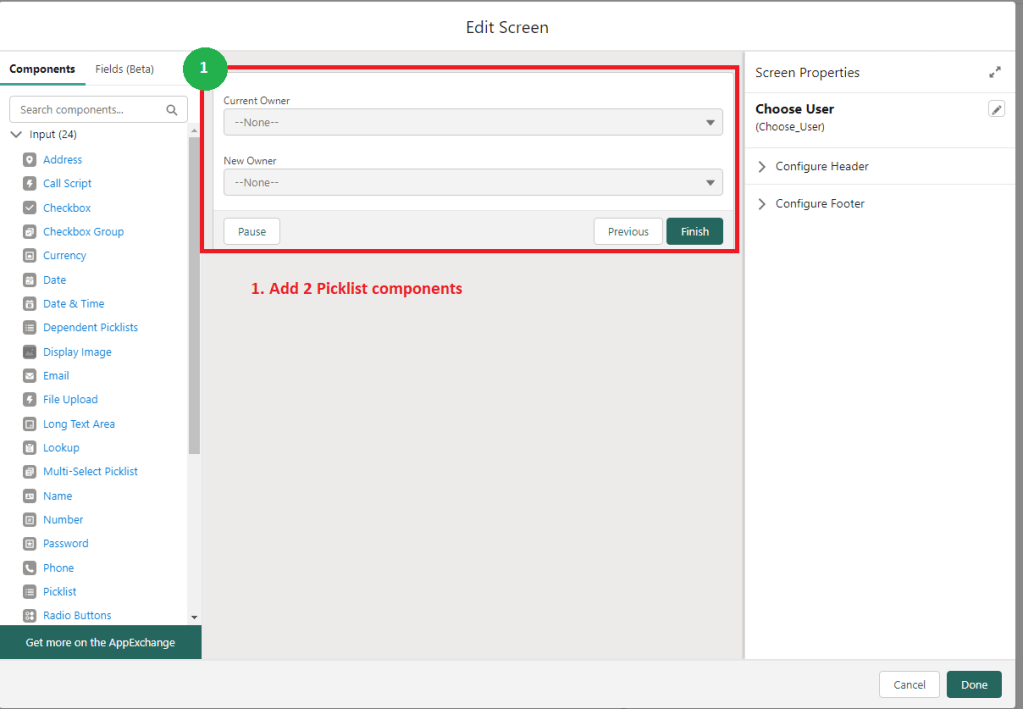This screenshot has height=709, width=1023.
Task: Switch to the Fields (Beta) tab
Action: coord(124,69)
